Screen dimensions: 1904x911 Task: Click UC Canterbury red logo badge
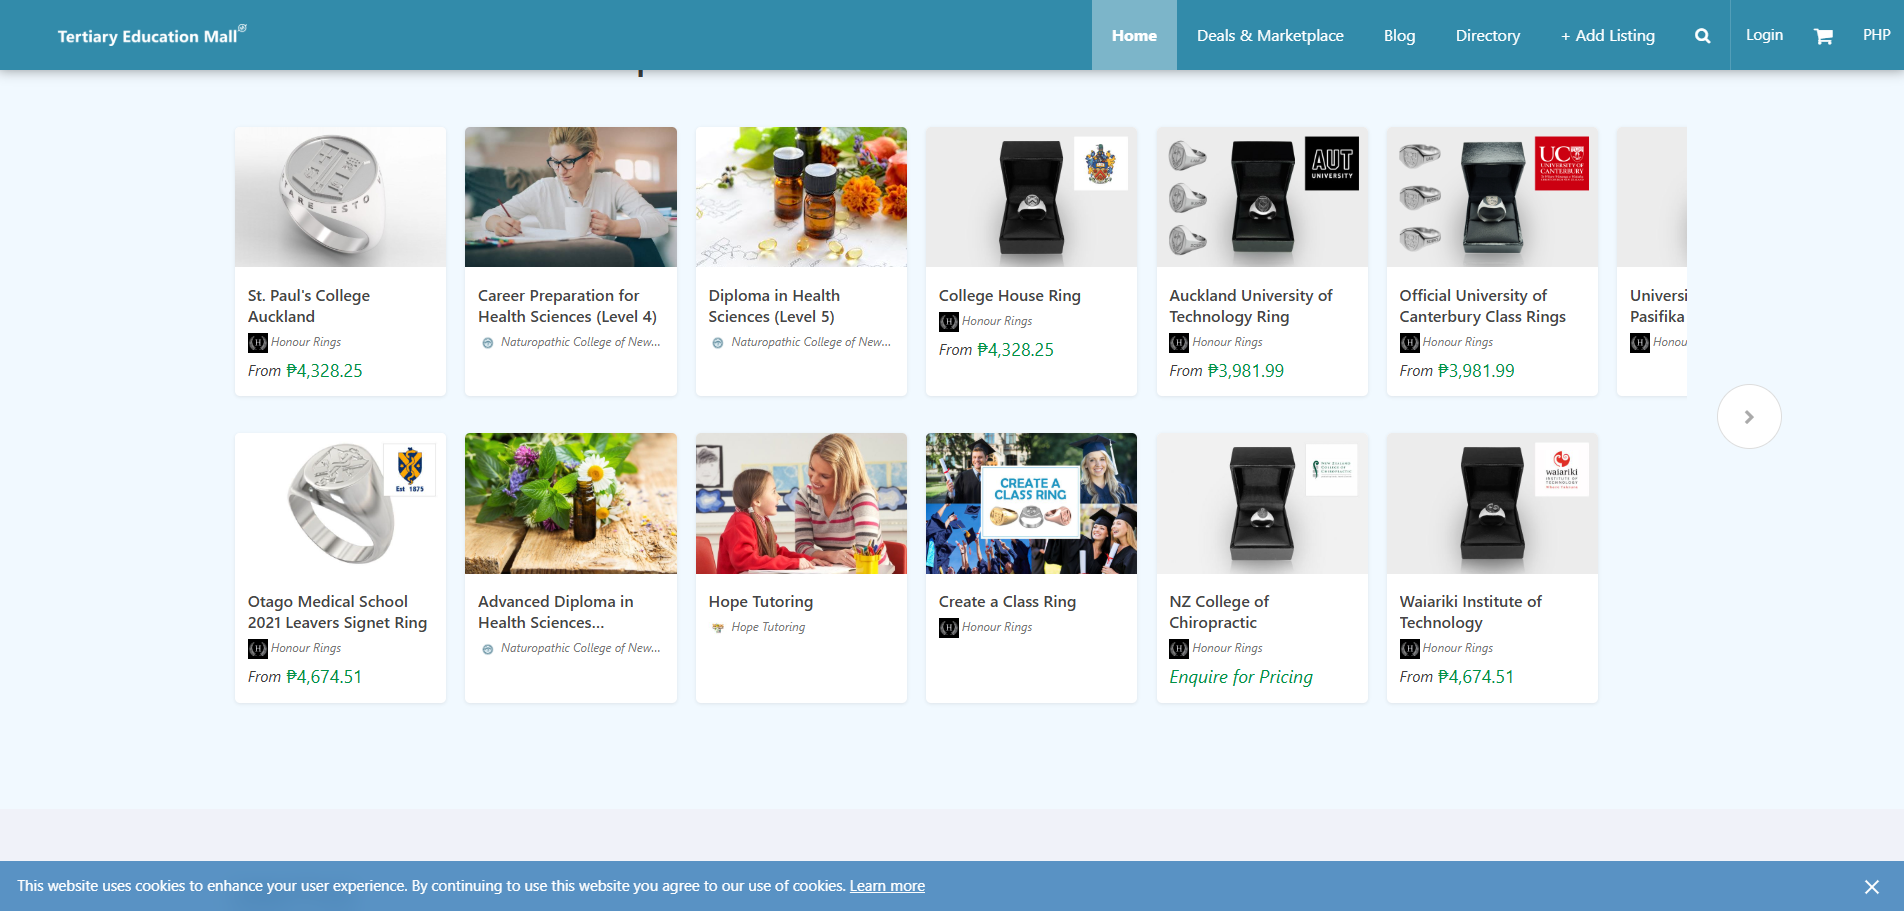(1562, 163)
